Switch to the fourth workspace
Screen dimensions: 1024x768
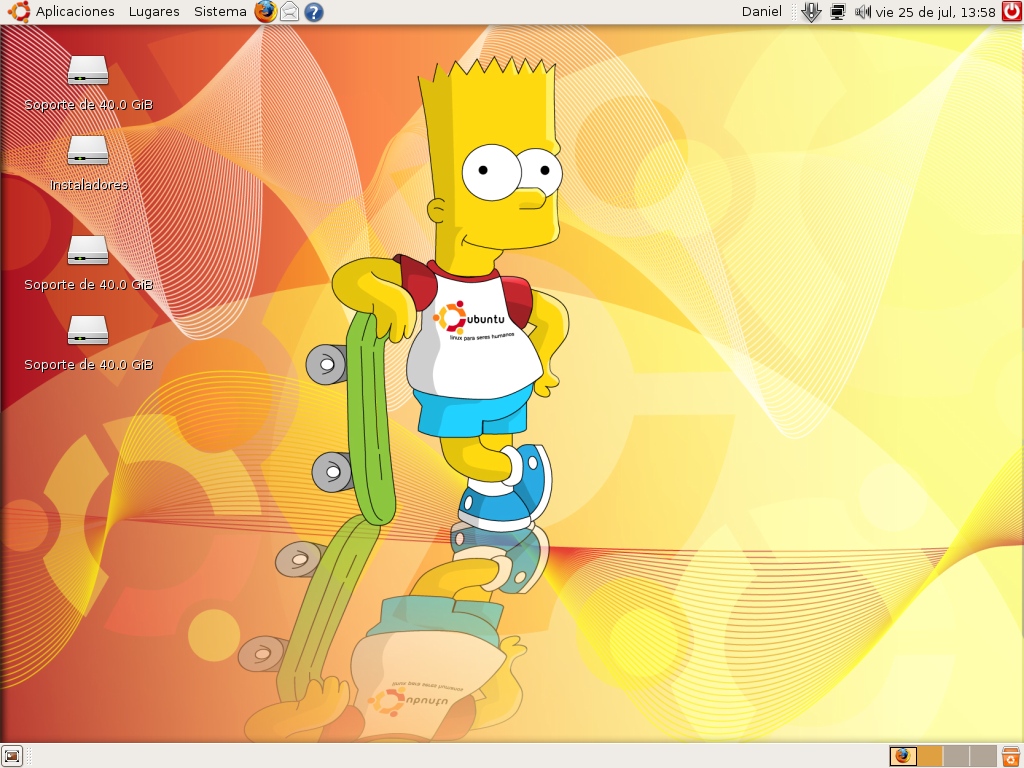click(983, 756)
